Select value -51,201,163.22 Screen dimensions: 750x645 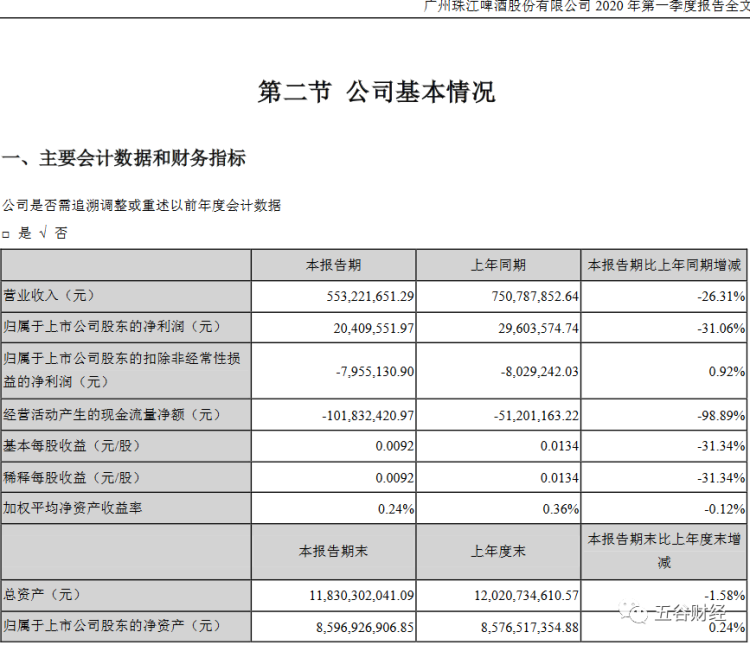536,415
